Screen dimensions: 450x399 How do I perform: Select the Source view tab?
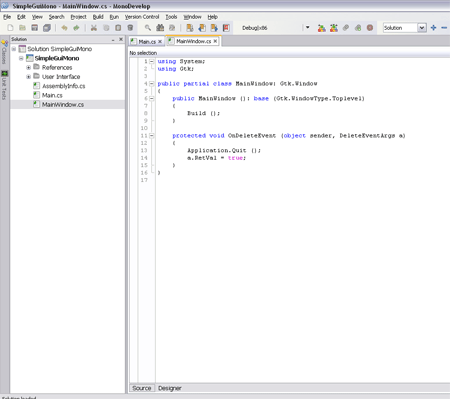point(142,388)
